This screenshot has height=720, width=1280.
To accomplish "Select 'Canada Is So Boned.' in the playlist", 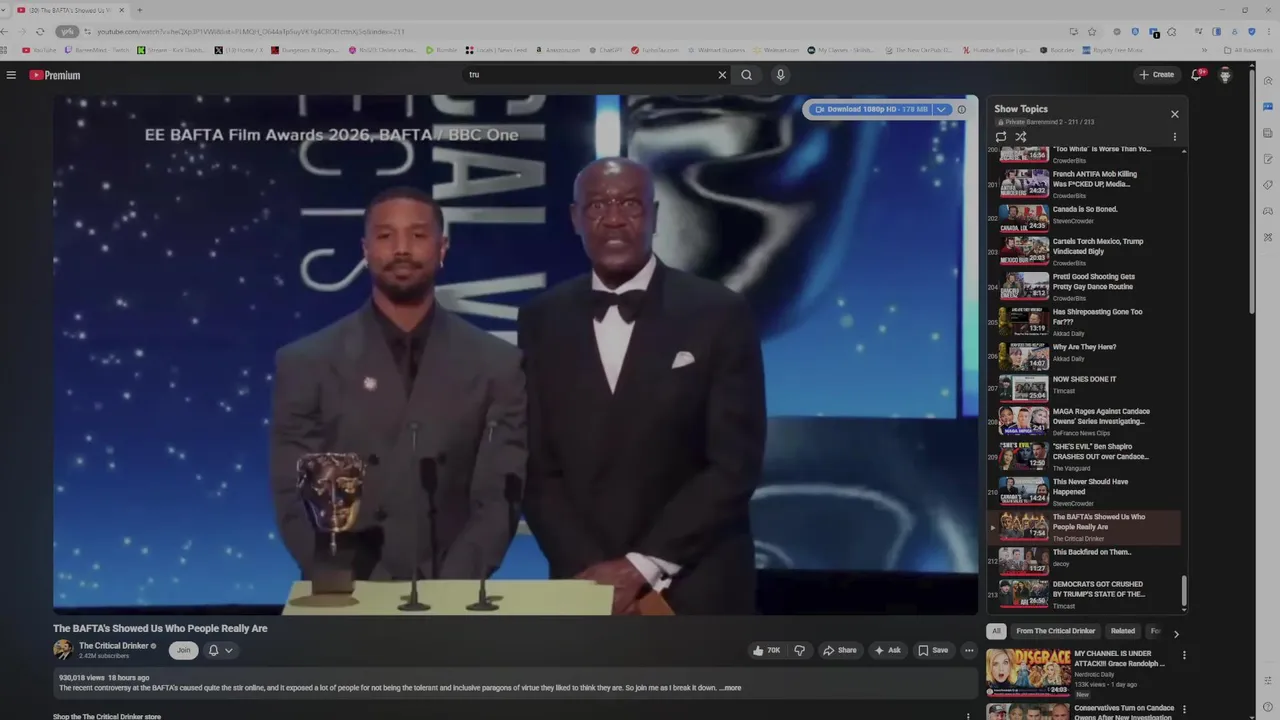I will click(x=1086, y=216).
